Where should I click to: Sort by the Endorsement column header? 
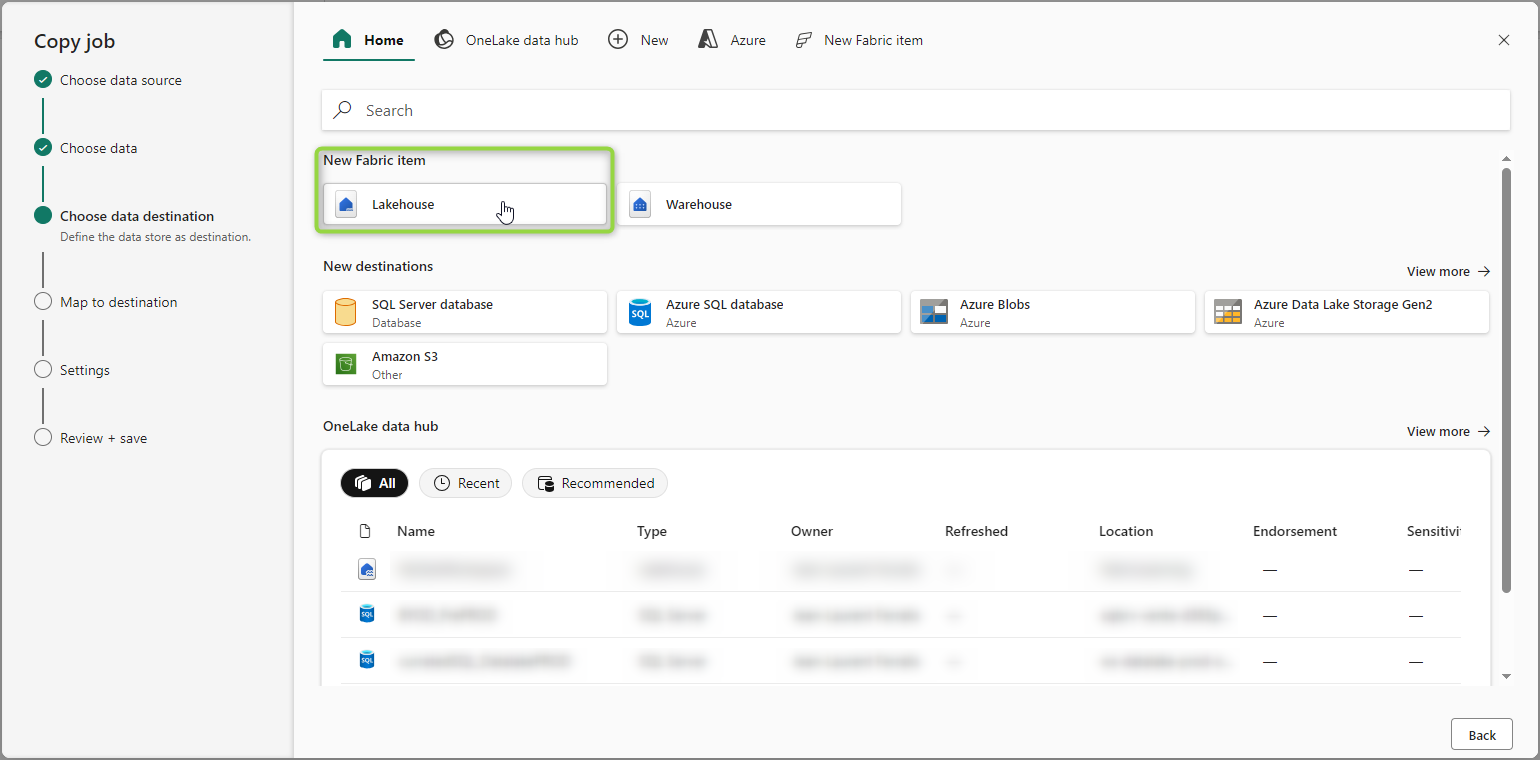tap(1295, 531)
